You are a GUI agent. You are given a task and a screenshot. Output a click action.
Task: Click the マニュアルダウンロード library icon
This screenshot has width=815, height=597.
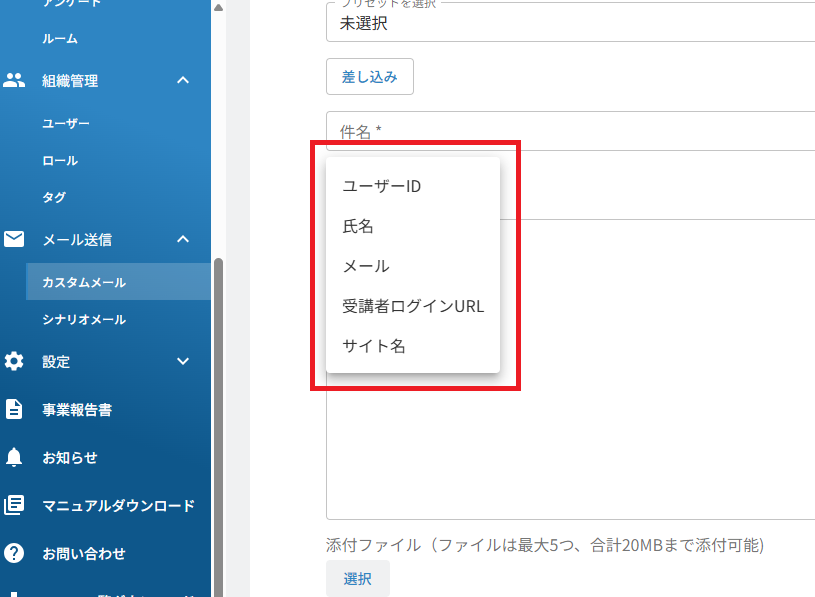14,505
